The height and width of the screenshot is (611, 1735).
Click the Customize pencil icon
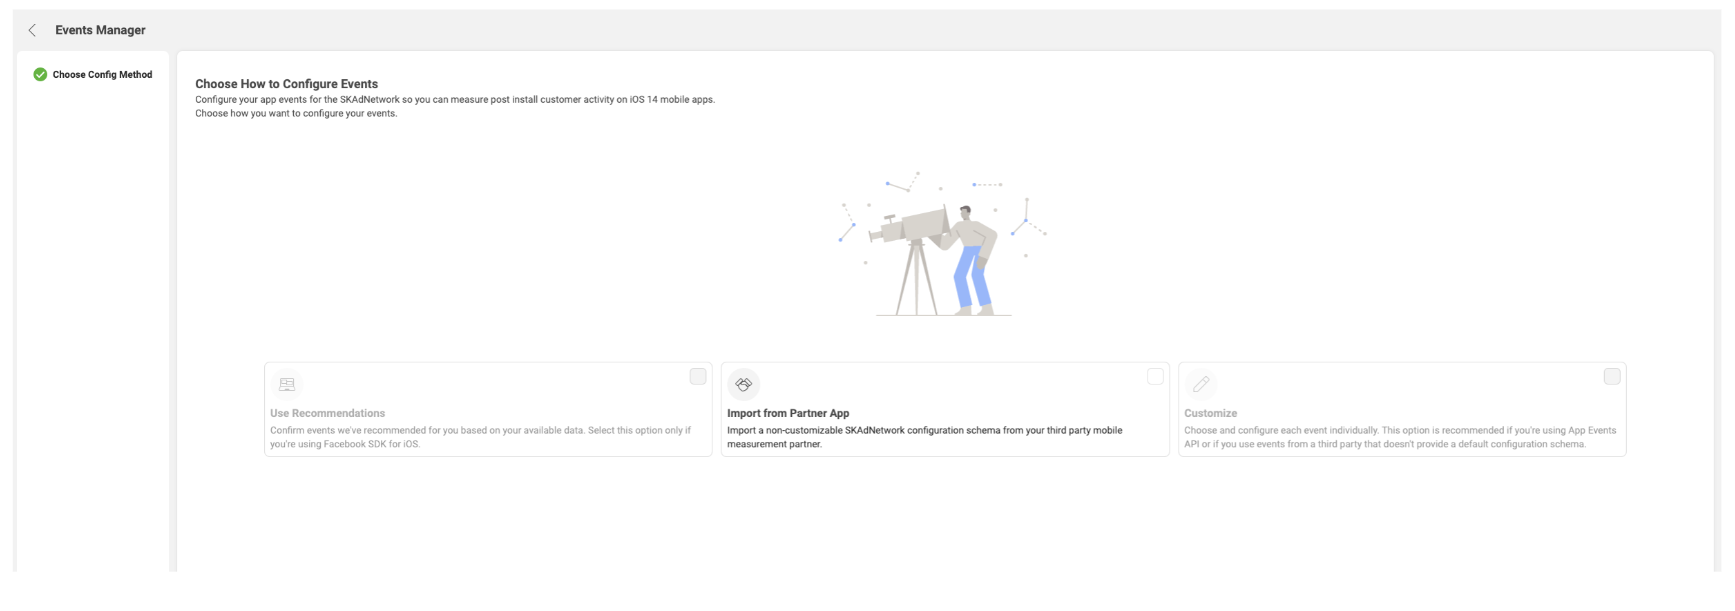[1201, 384]
